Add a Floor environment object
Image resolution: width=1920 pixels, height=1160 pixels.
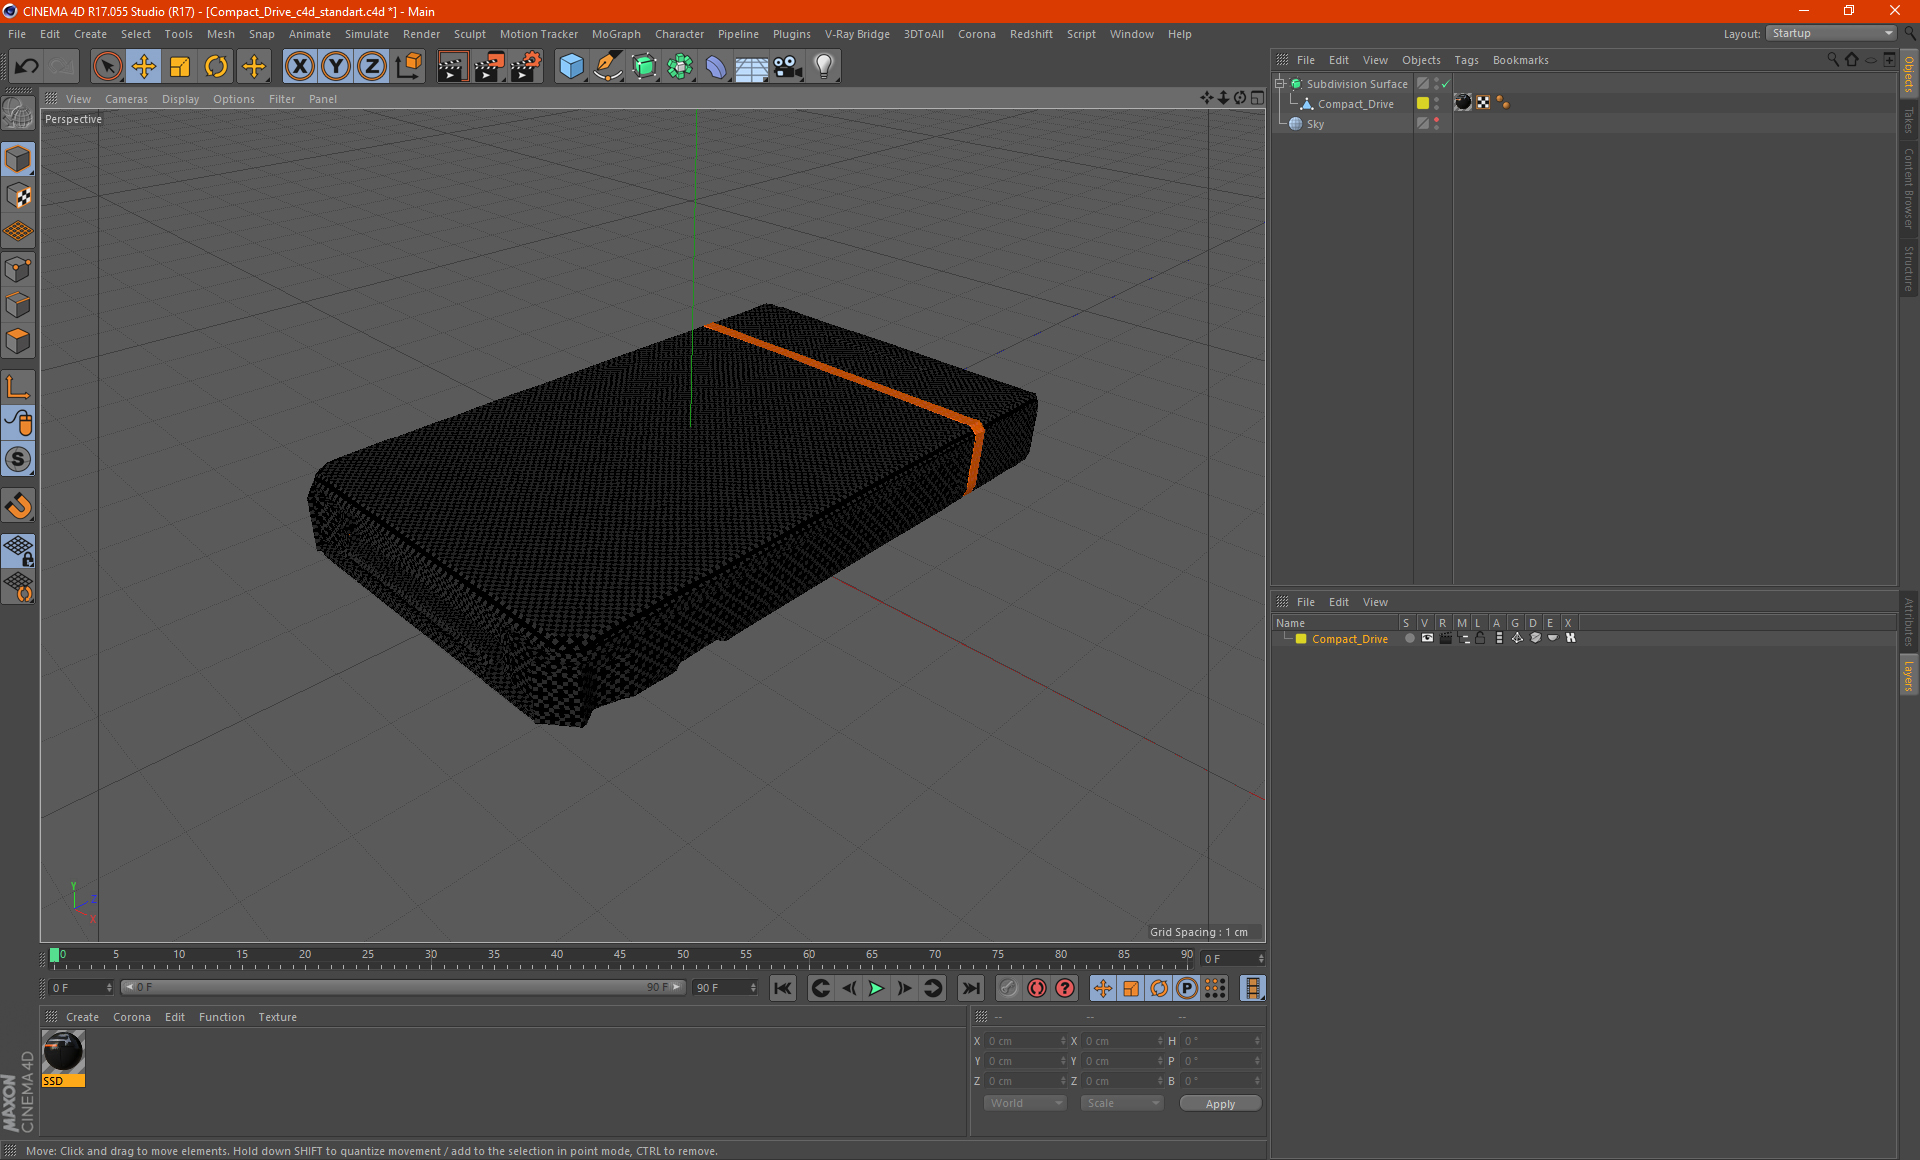click(751, 67)
